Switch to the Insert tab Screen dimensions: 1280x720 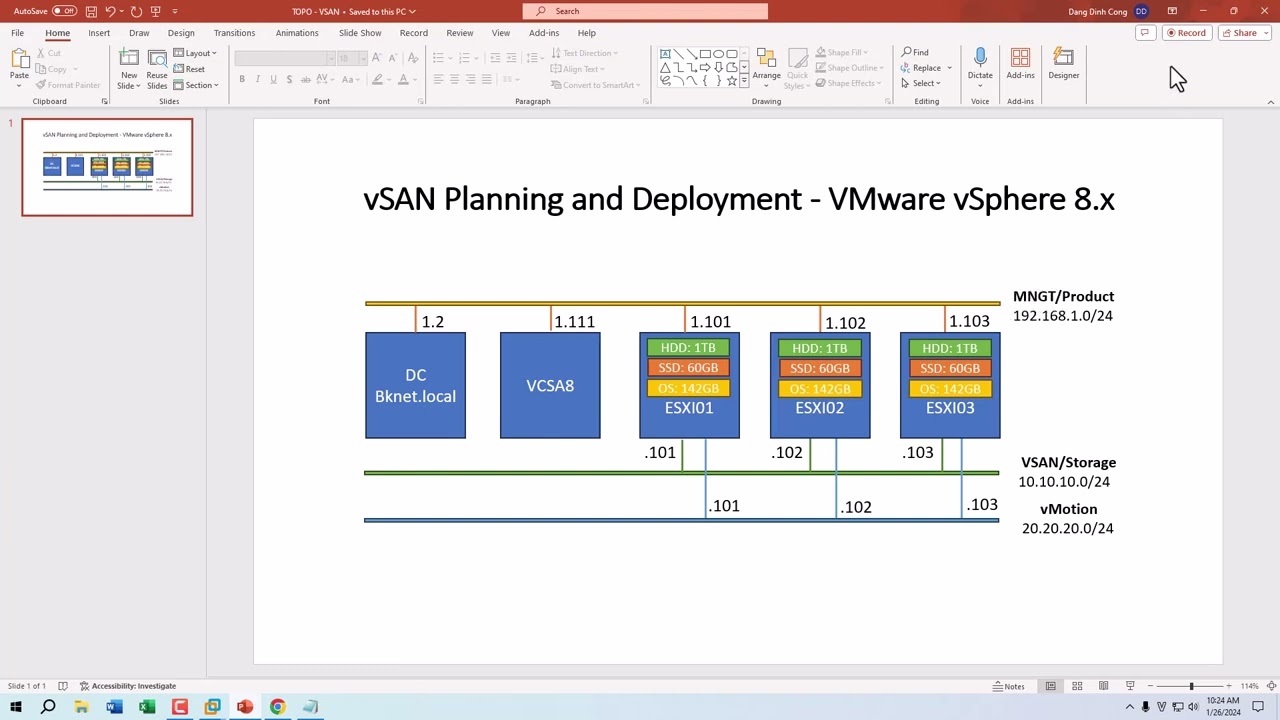click(x=99, y=33)
